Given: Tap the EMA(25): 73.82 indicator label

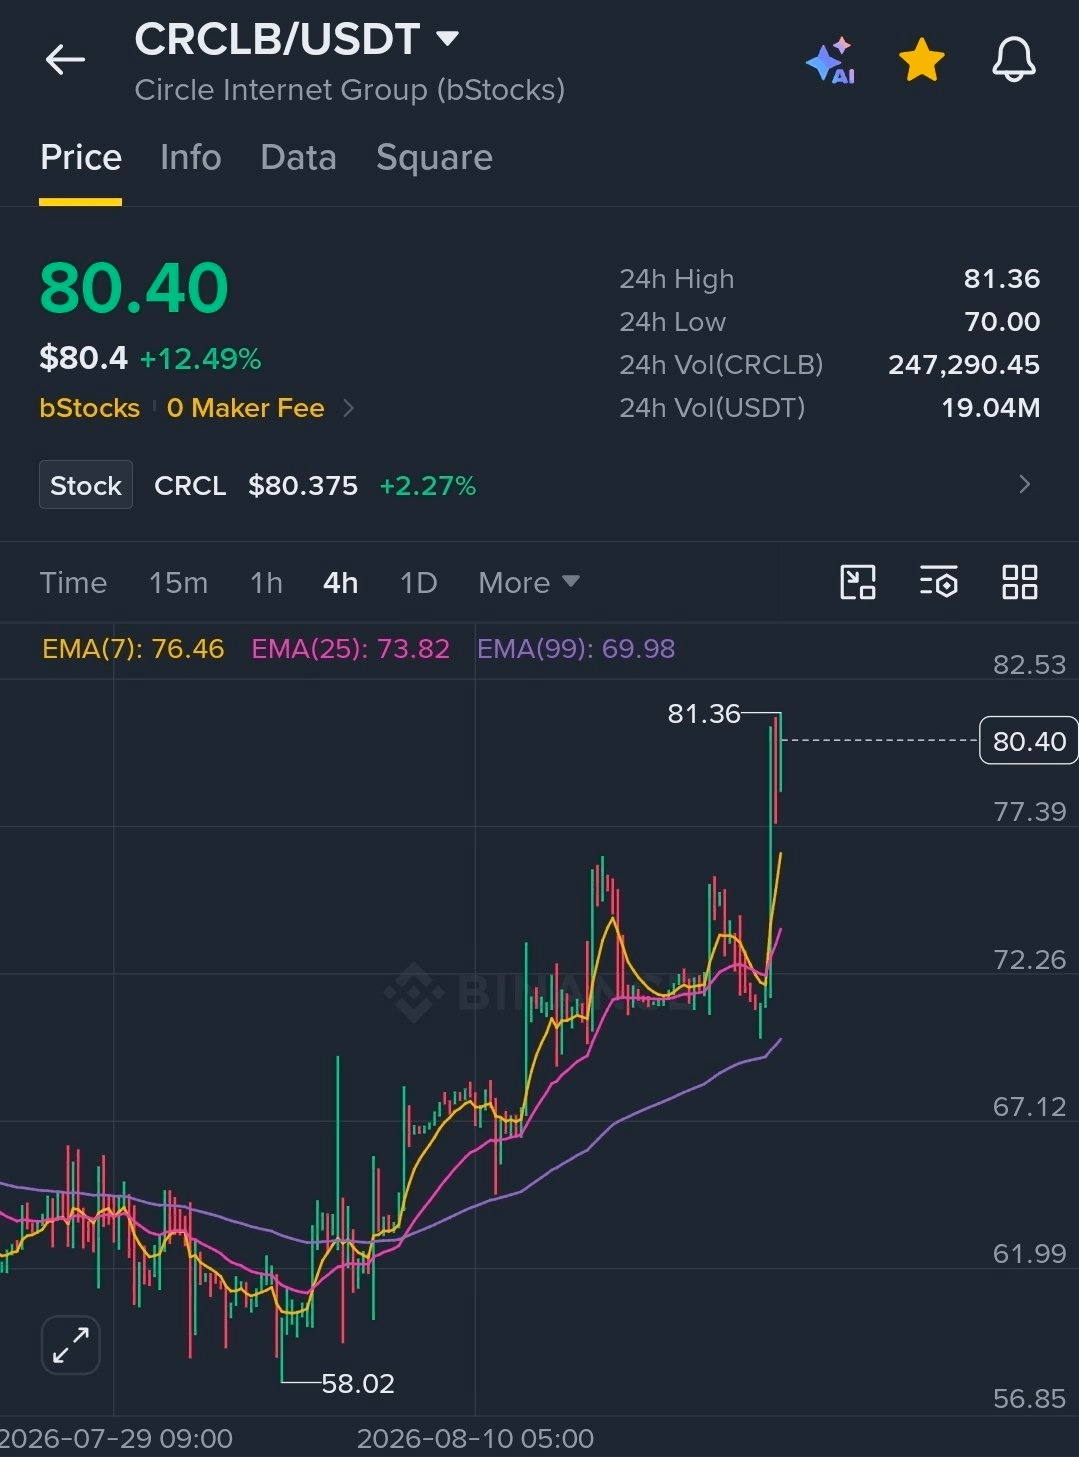Looking at the screenshot, I should tap(350, 649).
